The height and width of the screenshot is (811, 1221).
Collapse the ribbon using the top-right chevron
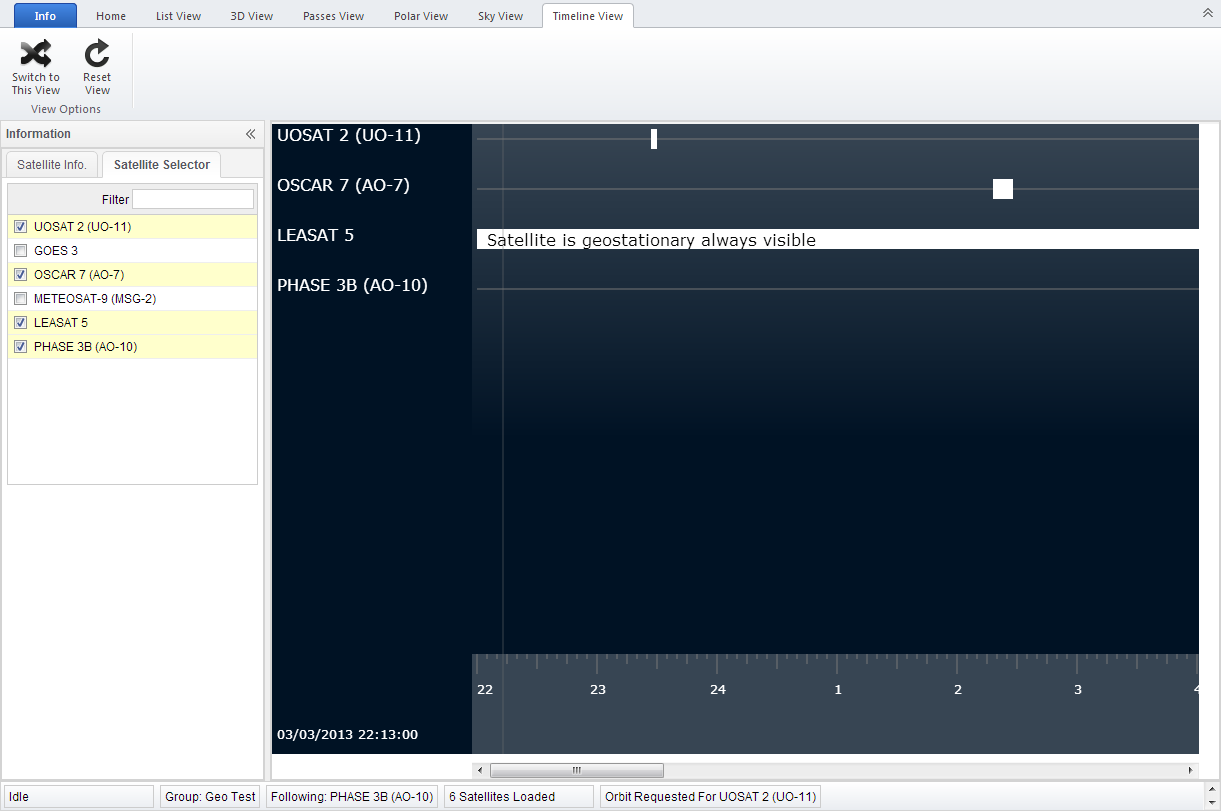click(1207, 13)
